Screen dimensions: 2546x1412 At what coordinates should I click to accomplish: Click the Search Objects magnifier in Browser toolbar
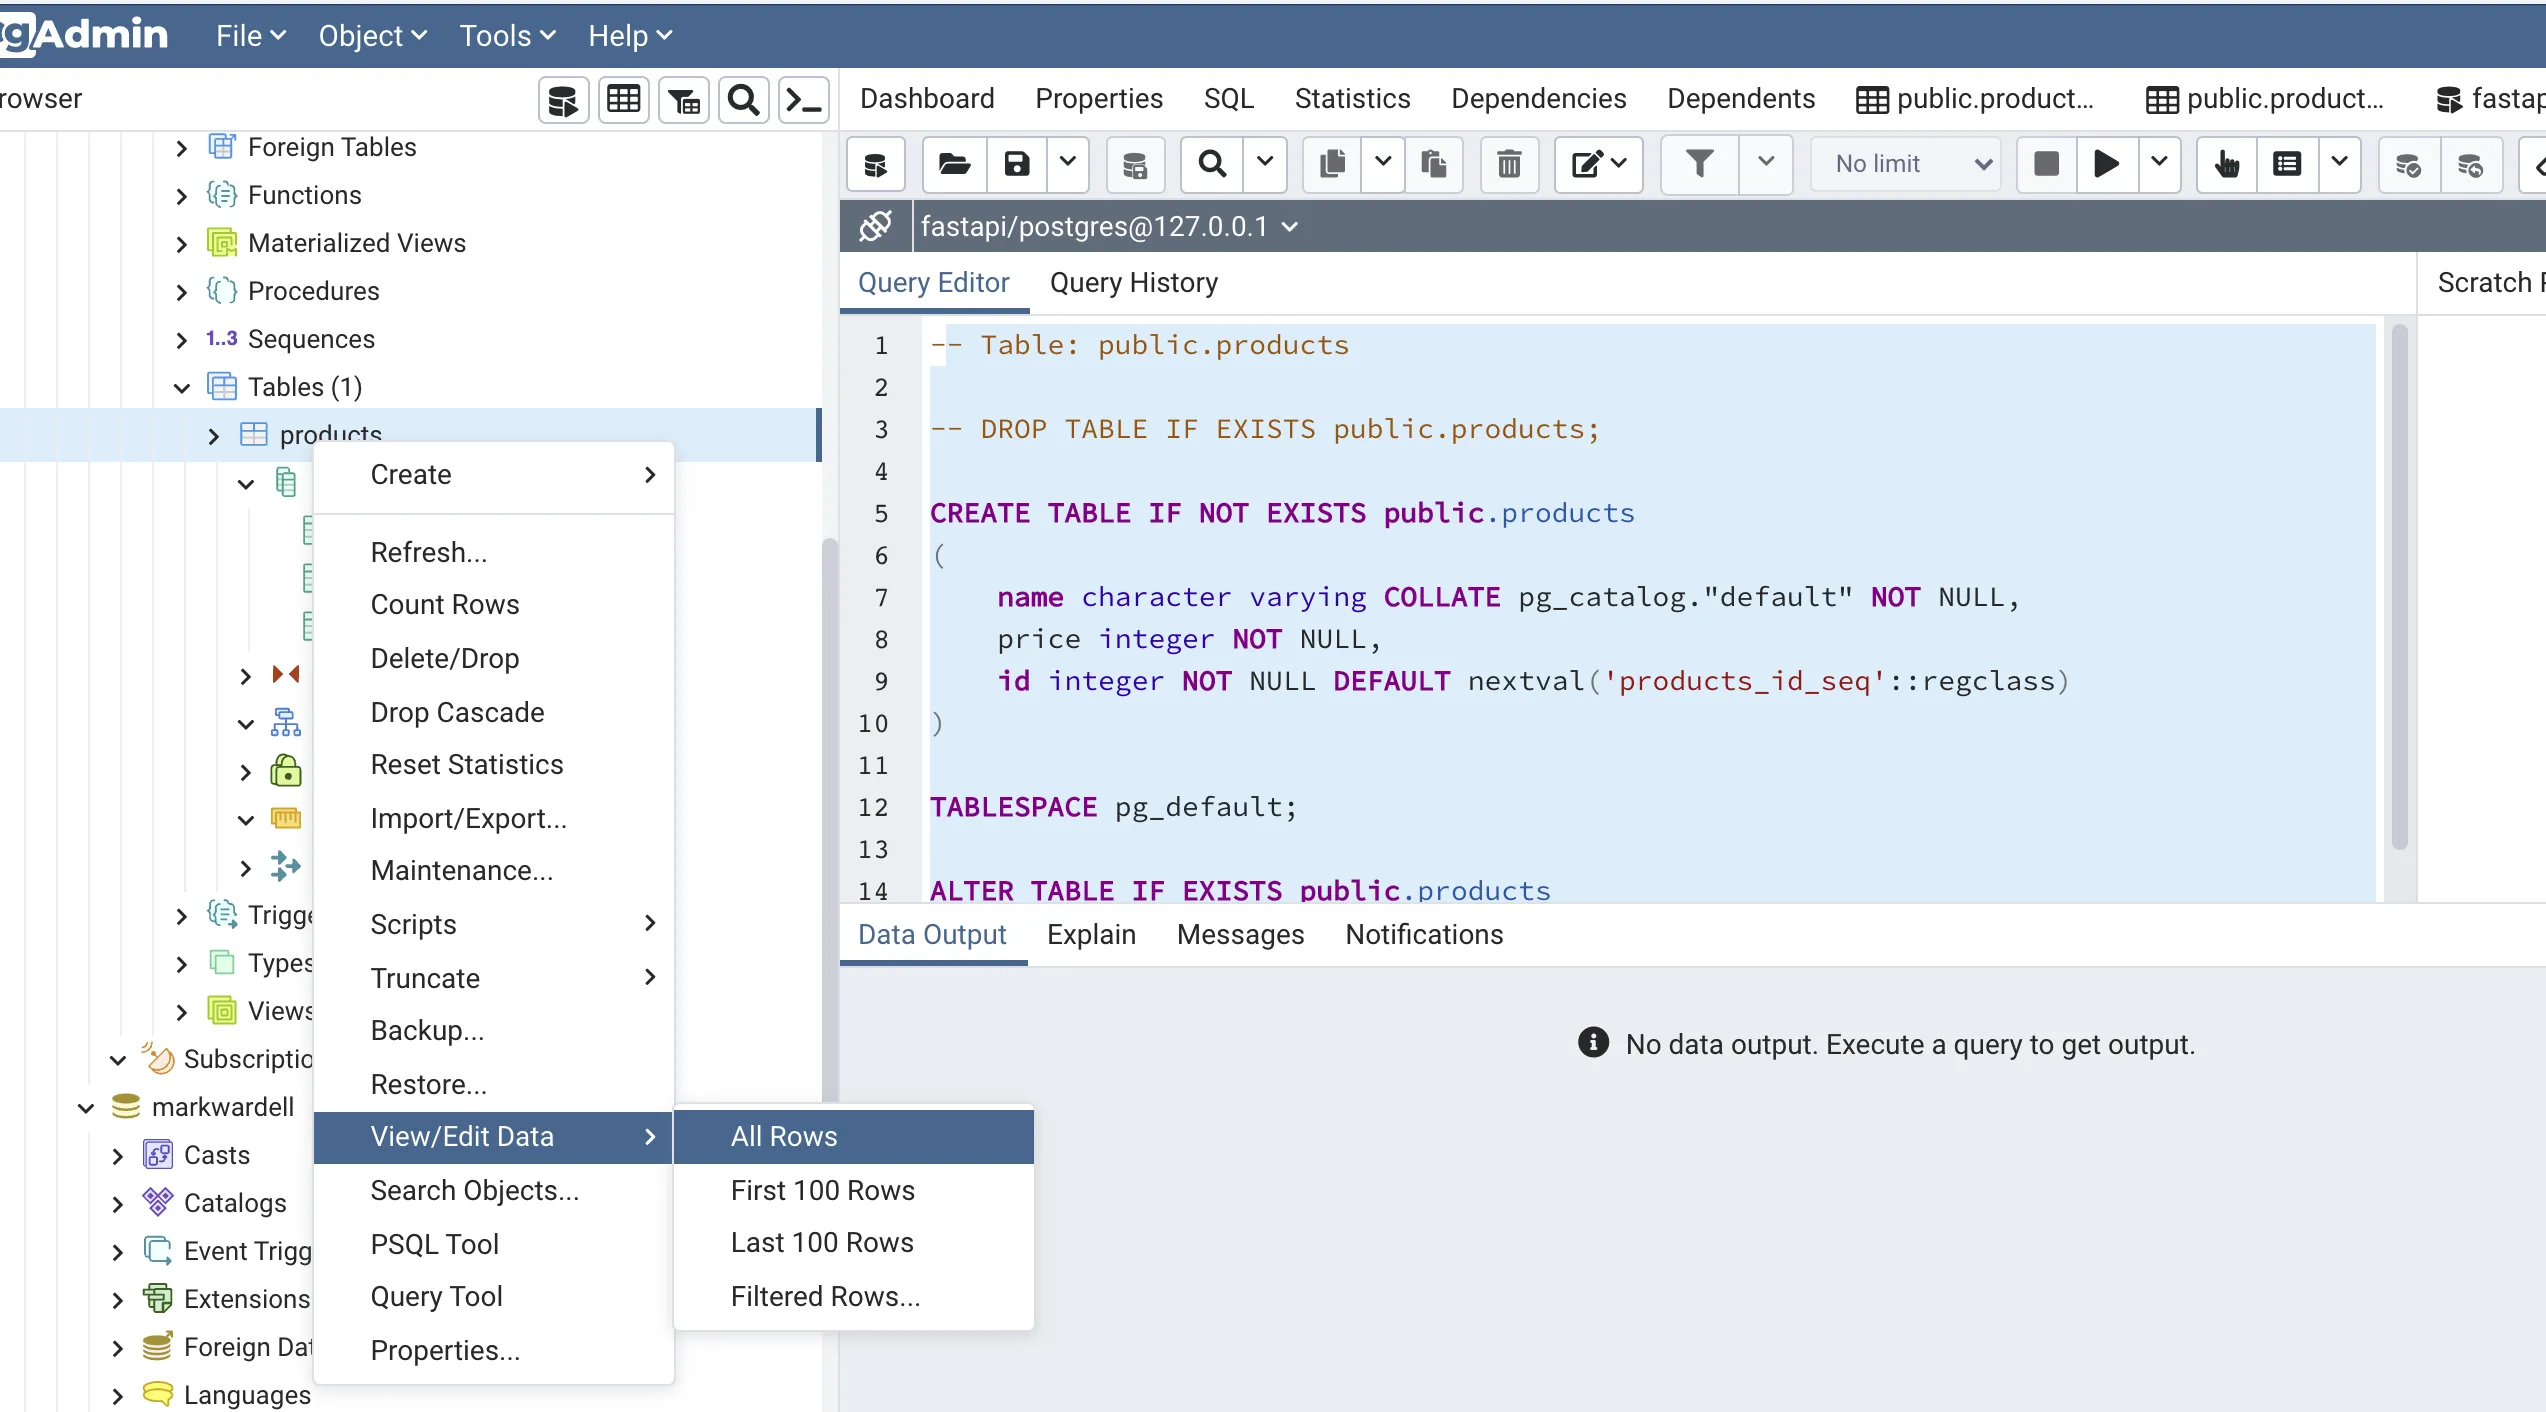point(743,99)
